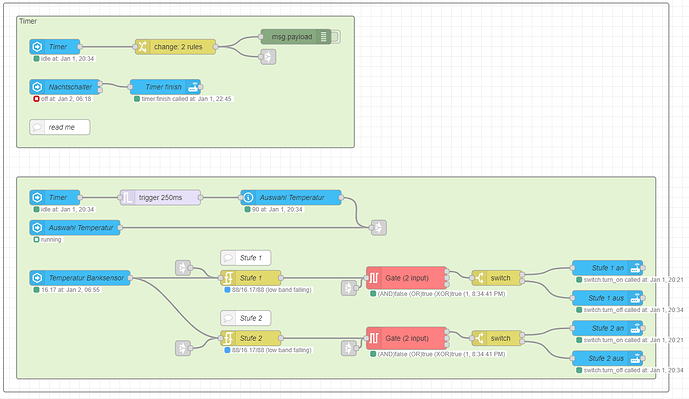Click the link-out node after change node

pyautogui.click(x=268, y=57)
